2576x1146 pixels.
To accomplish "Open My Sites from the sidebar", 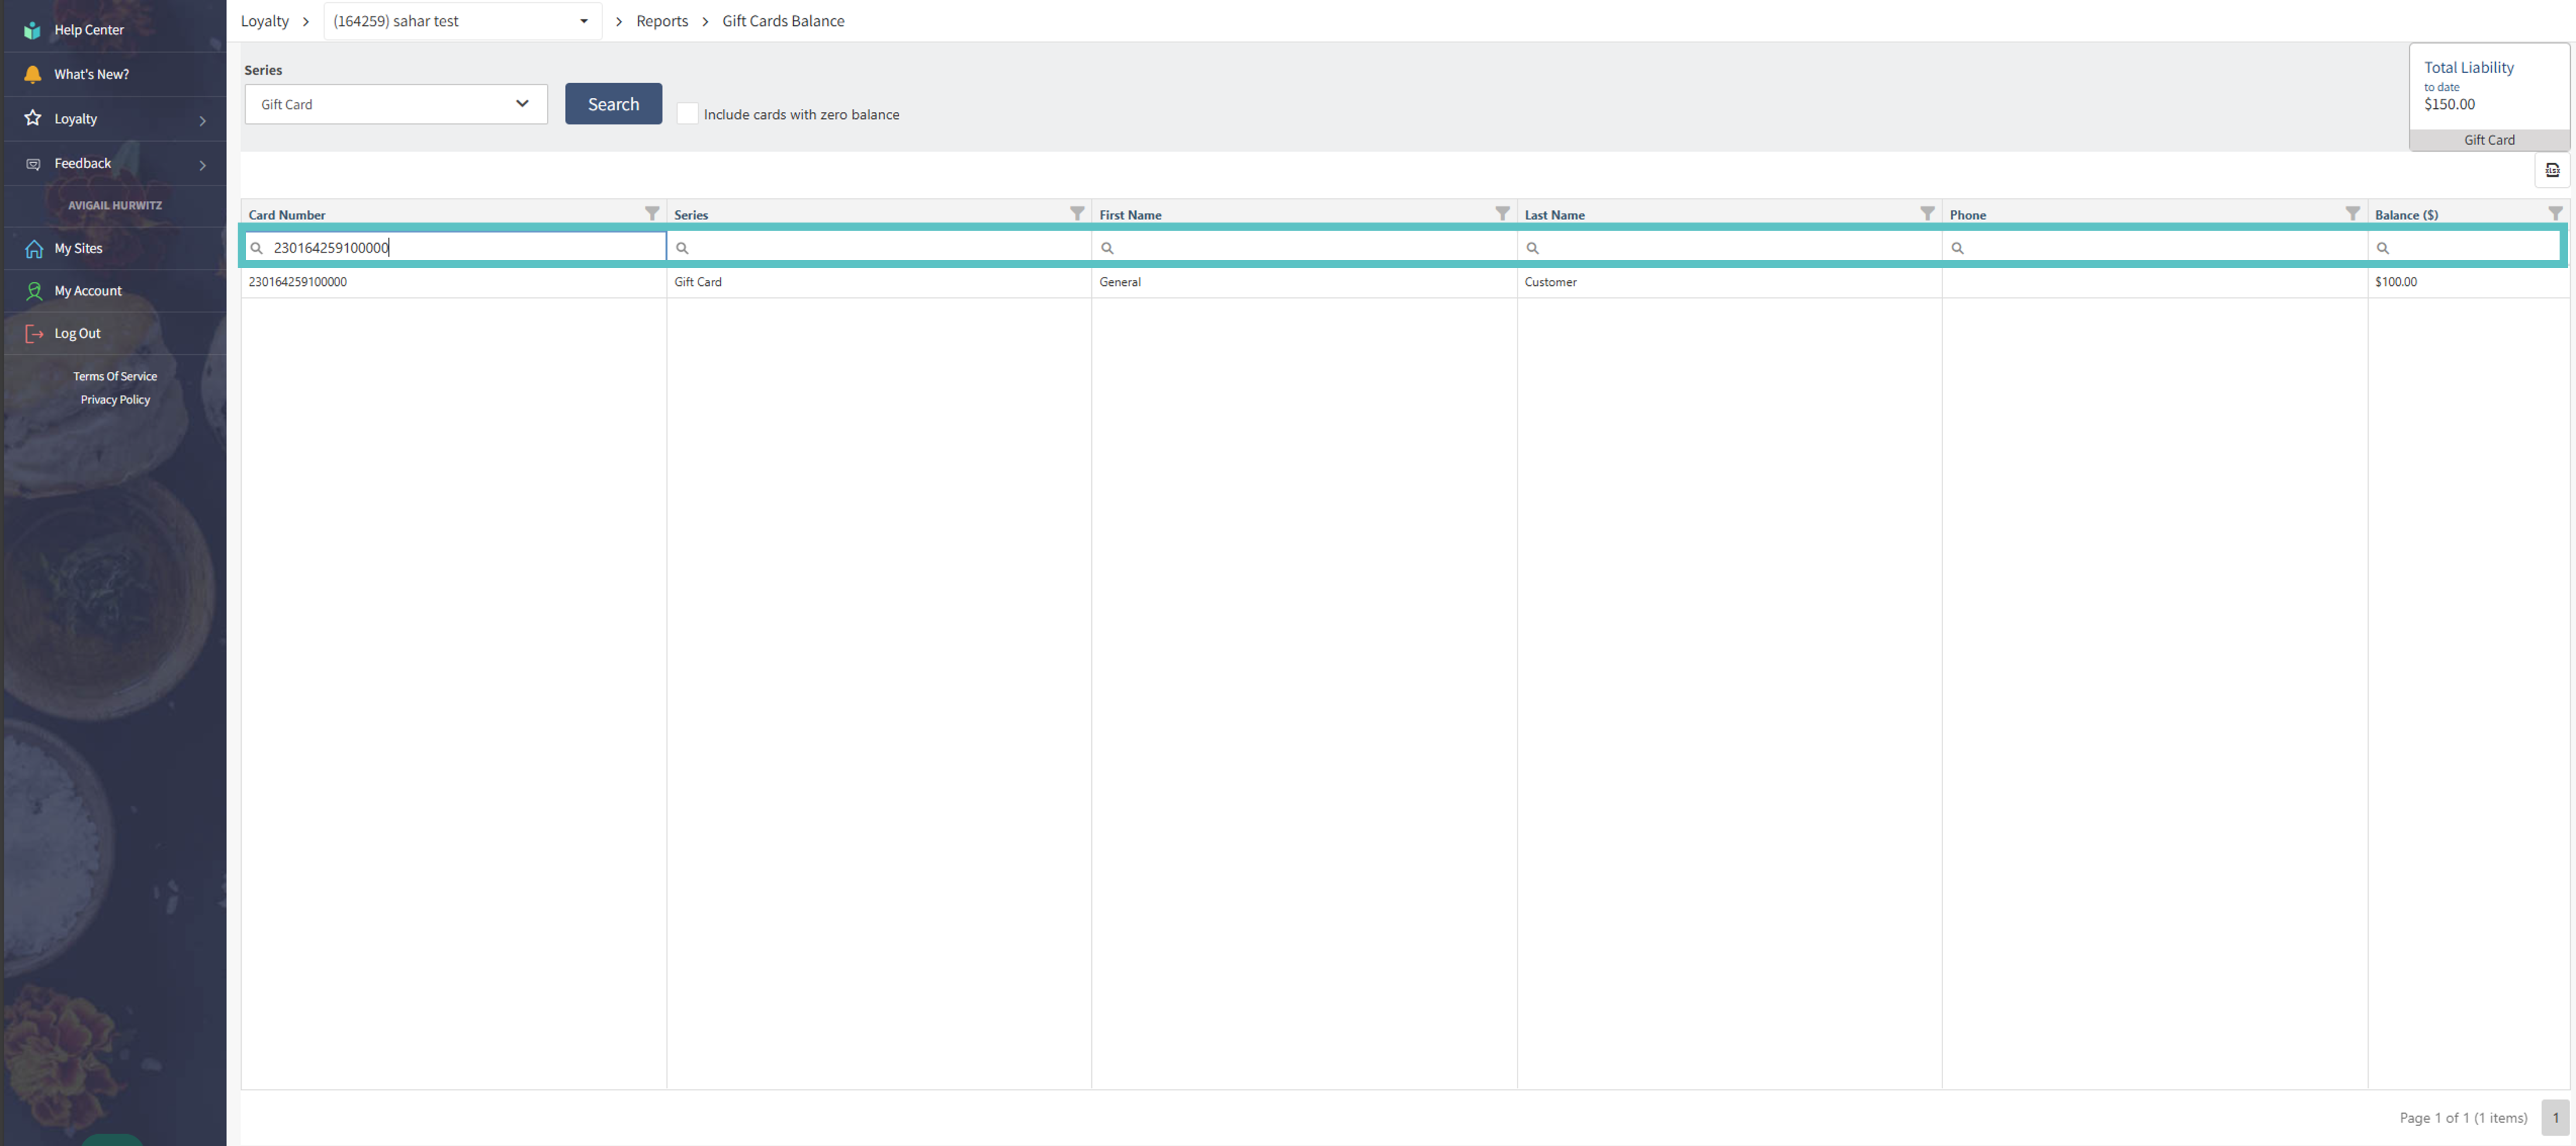I will click(x=78, y=248).
